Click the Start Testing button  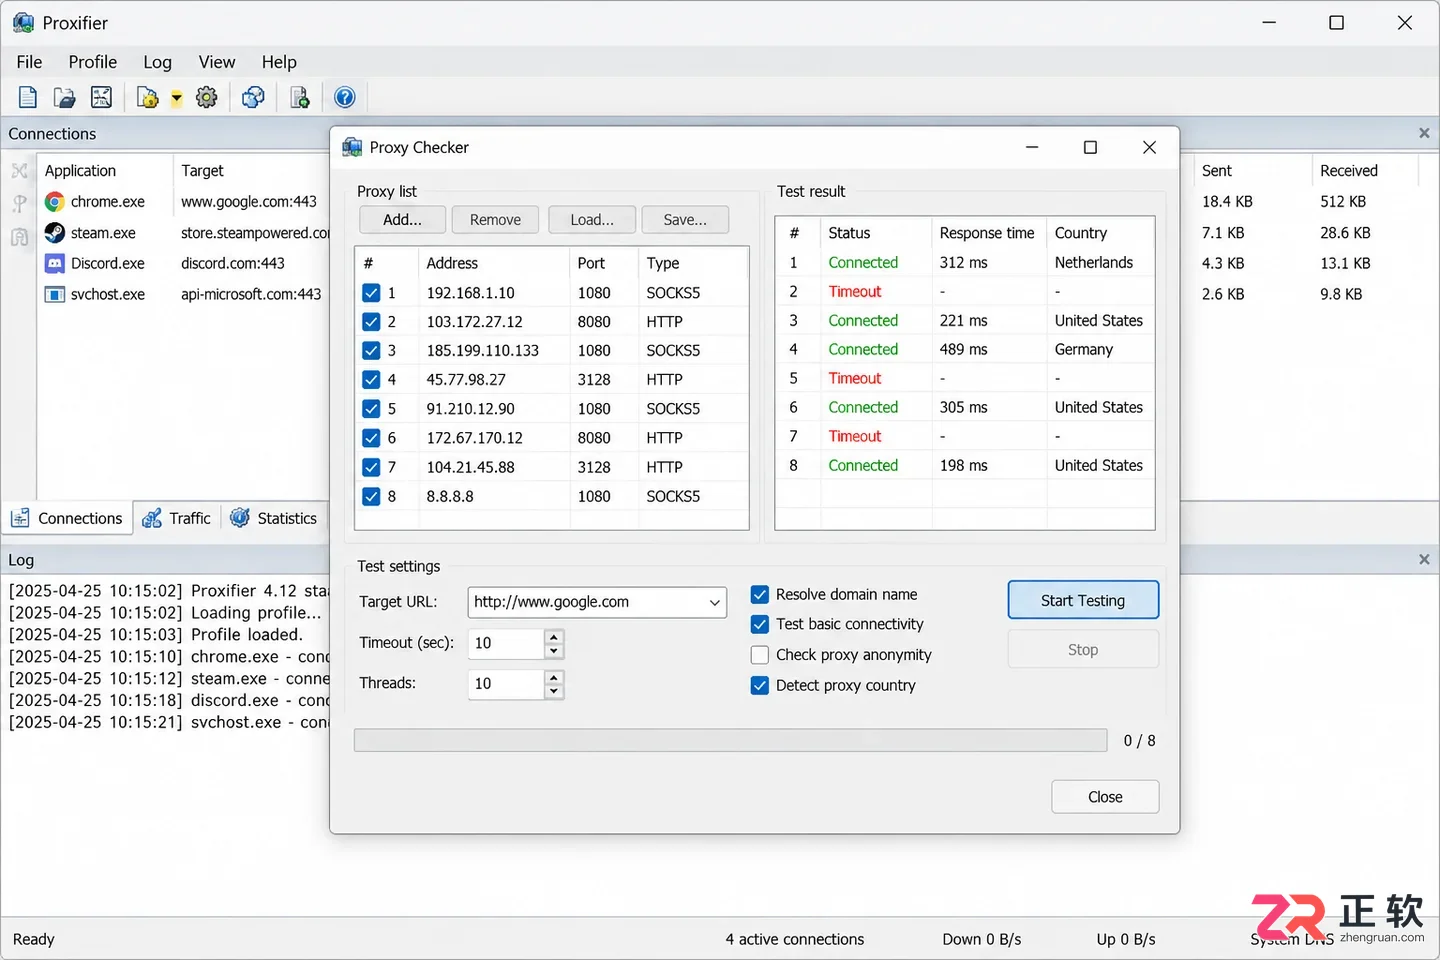click(x=1083, y=600)
